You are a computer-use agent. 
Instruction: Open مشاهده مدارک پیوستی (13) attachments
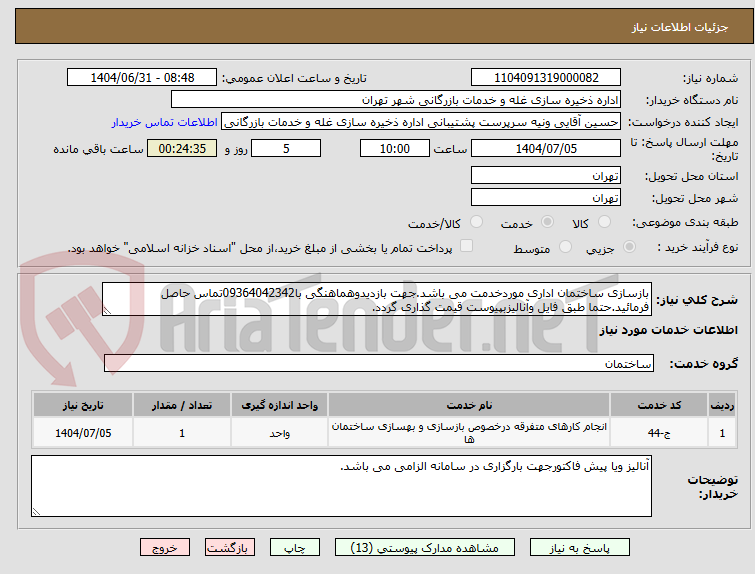pos(425,548)
